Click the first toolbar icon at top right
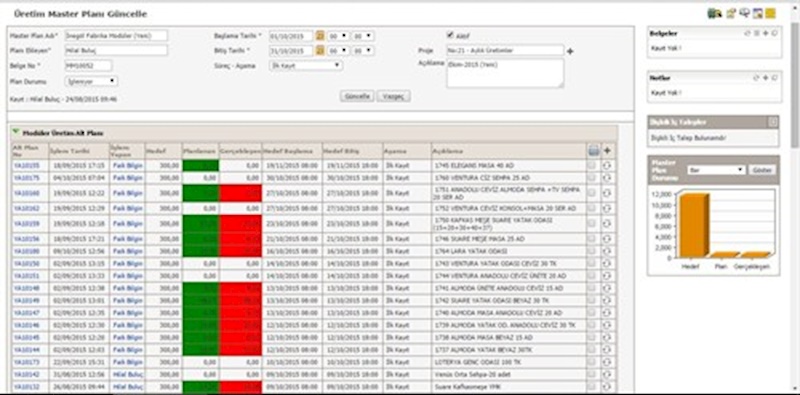Screen dimensions: 800x395 [714, 14]
